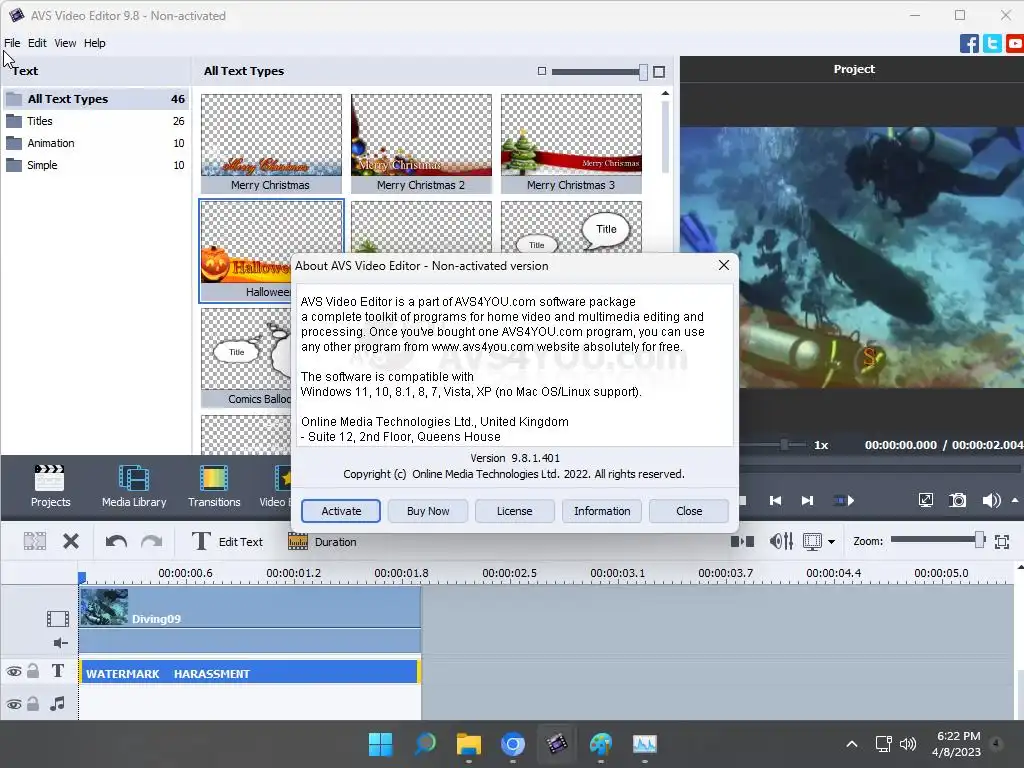The width and height of the screenshot is (1024, 768).
Task: Toggle preview volume speaker icon
Action: point(991,500)
